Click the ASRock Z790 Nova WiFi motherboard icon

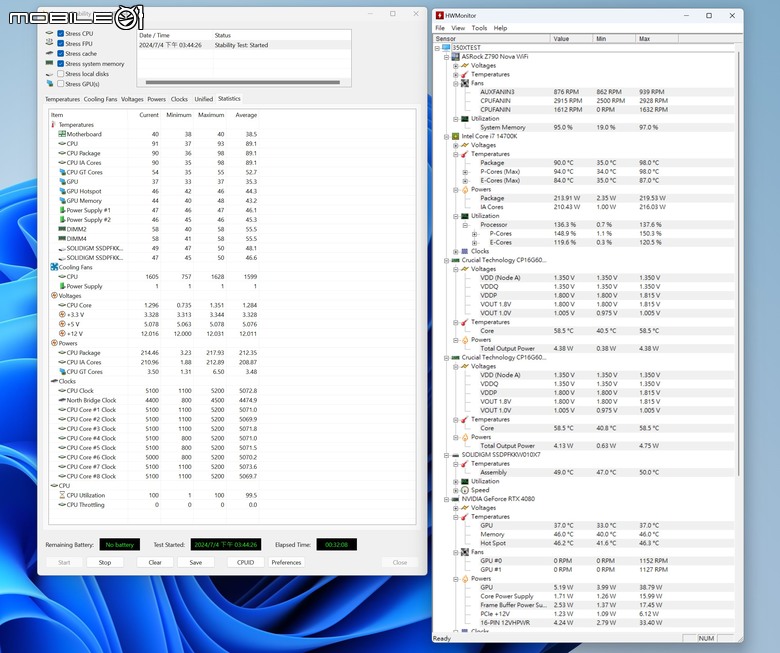456,57
